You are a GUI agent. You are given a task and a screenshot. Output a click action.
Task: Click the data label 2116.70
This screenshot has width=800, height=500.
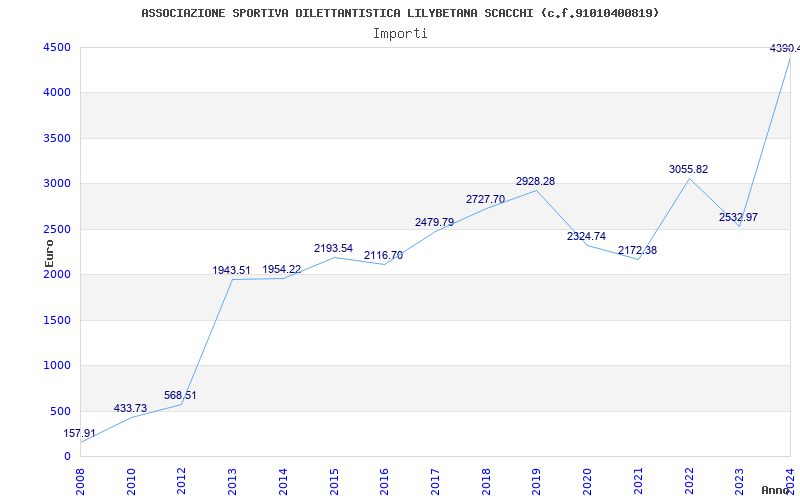(383, 255)
